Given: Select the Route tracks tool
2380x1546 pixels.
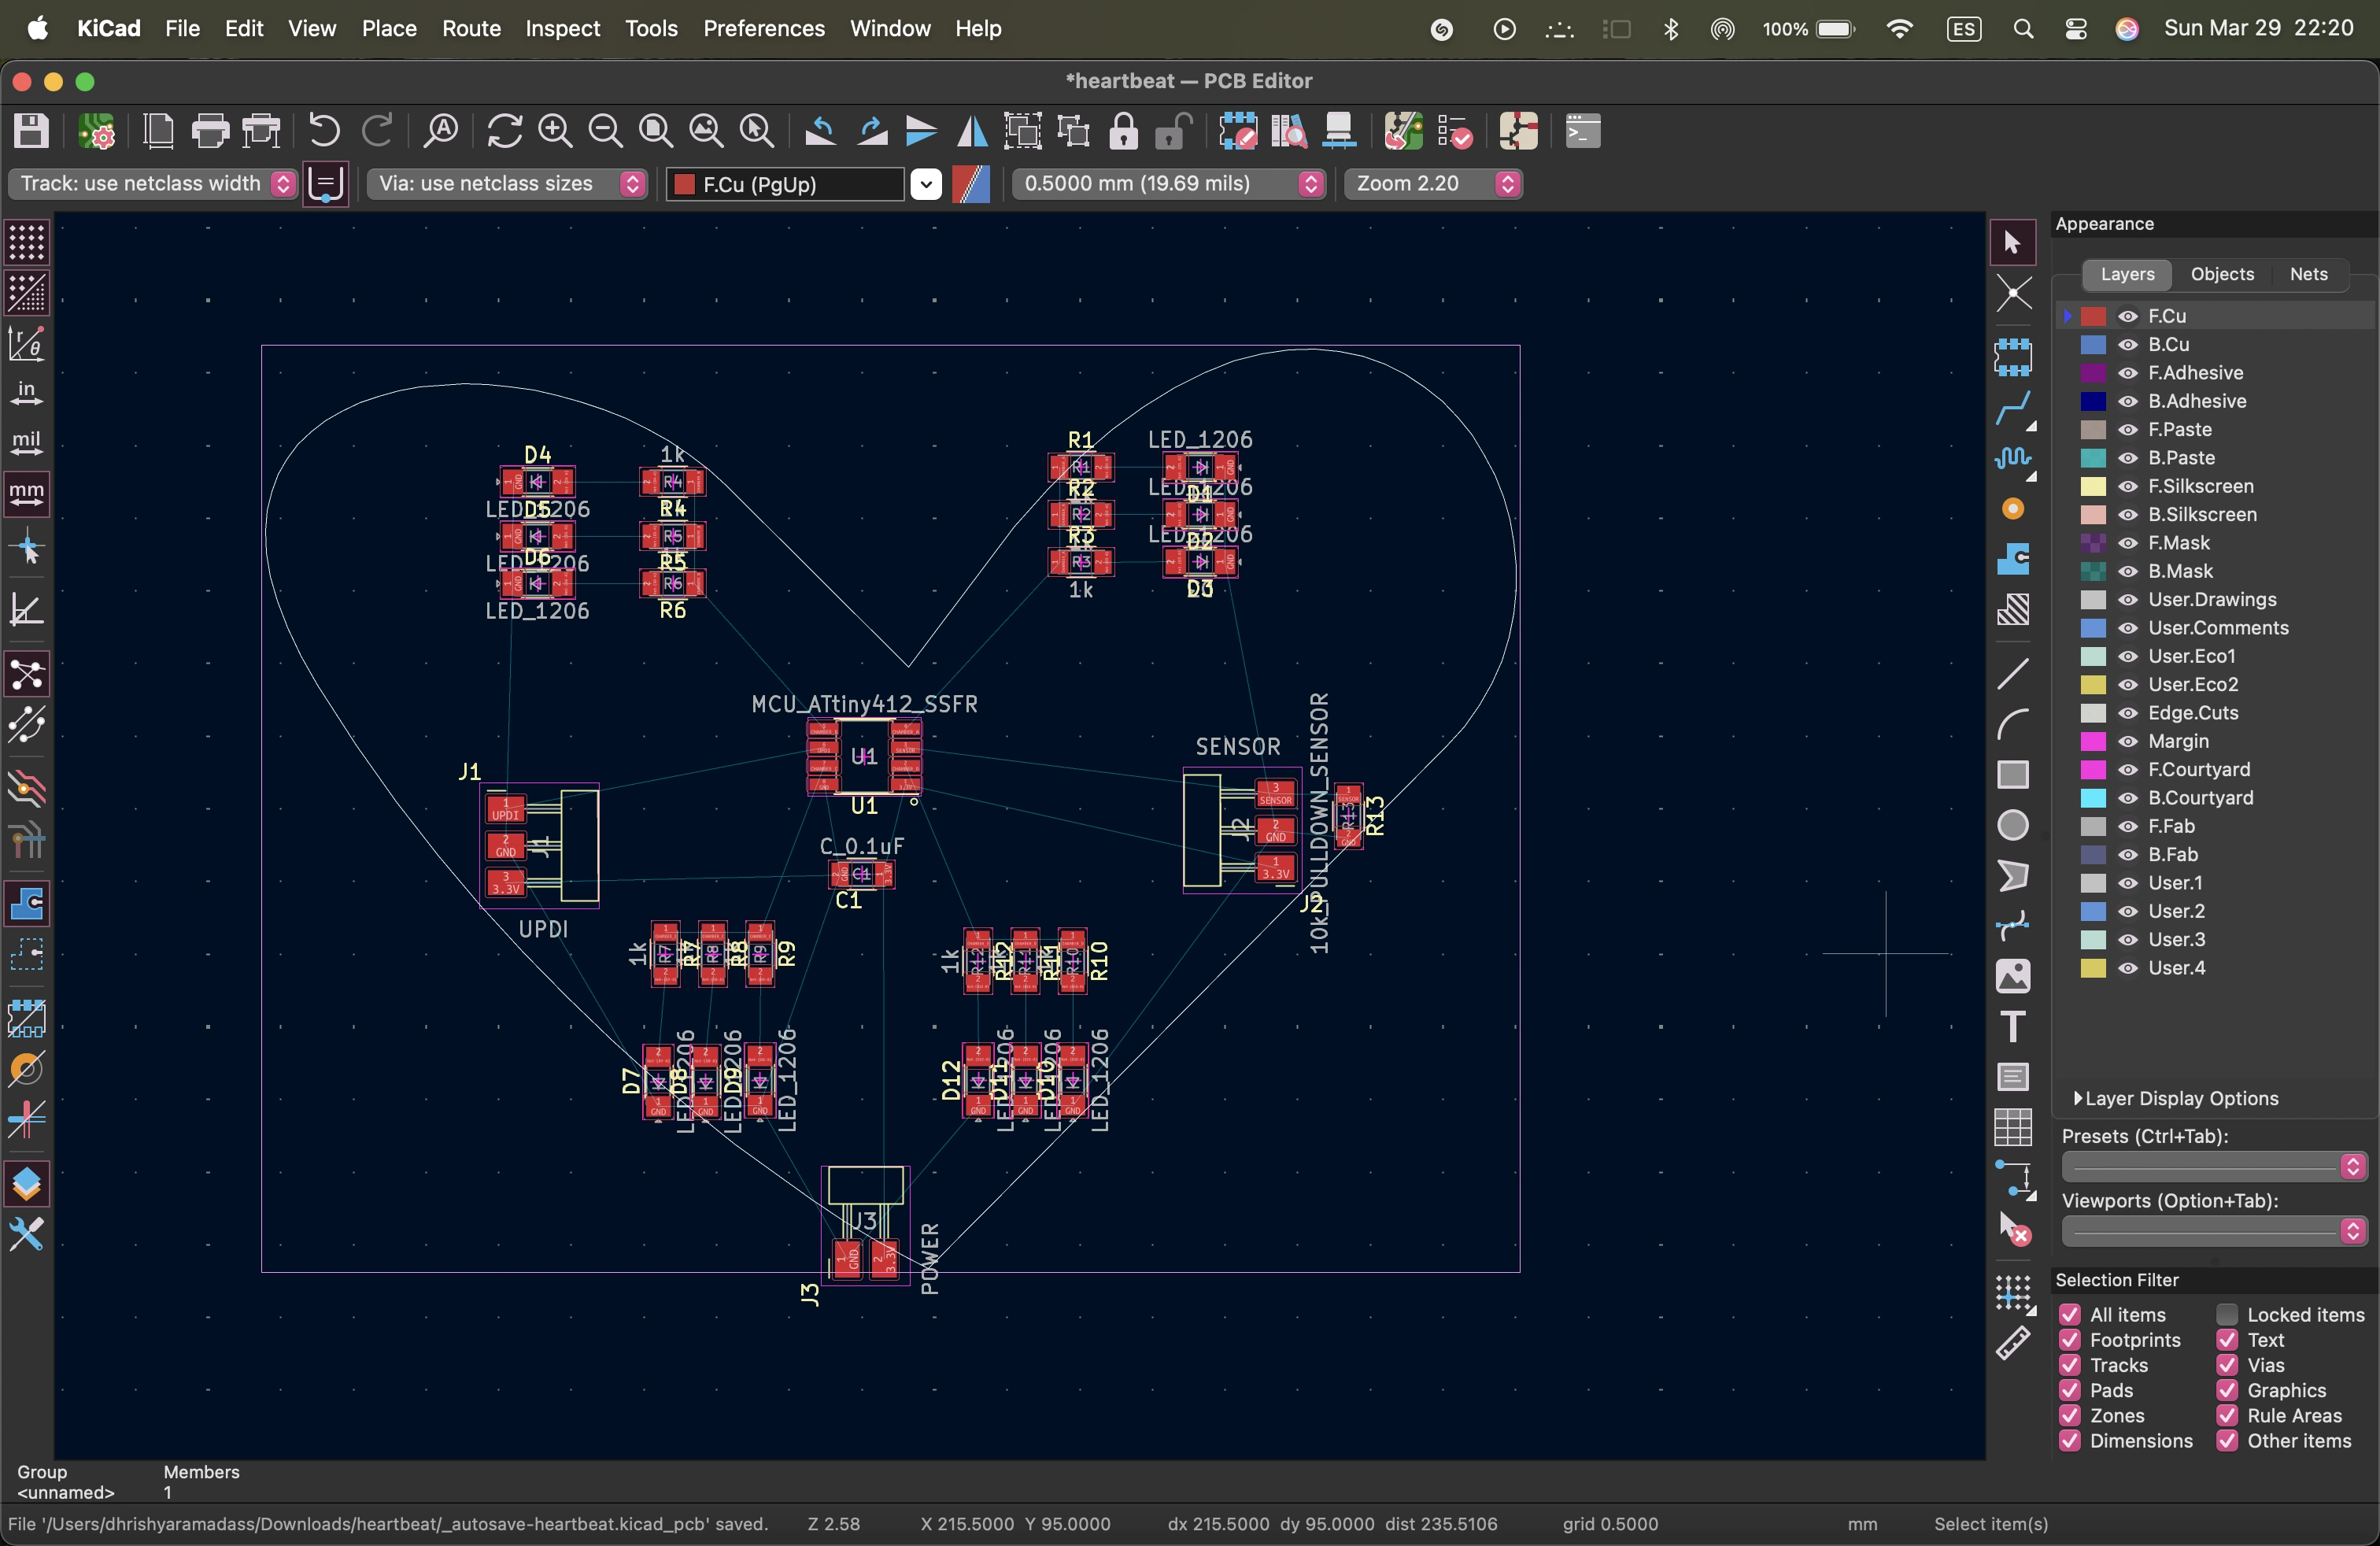Looking at the screenshot, I should pyautogui.click(x=2013, y=408).
